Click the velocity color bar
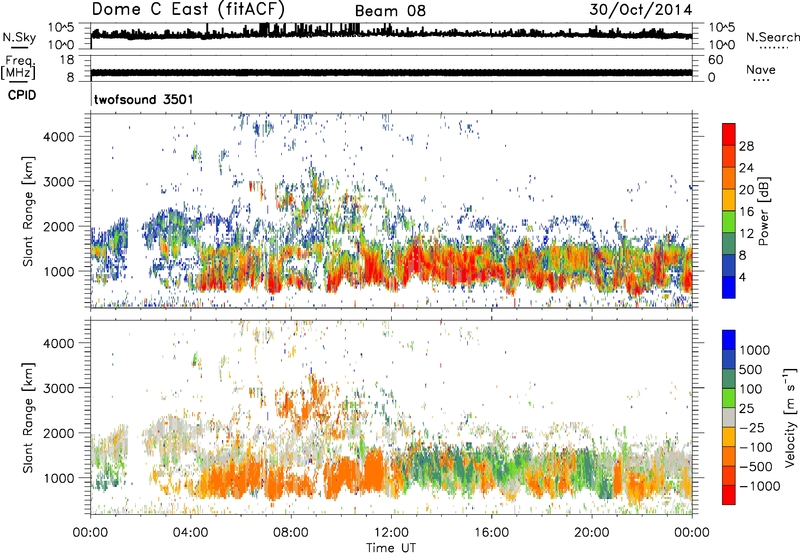Viewport: 800px width, 554px height. click(x=729, y=417)
